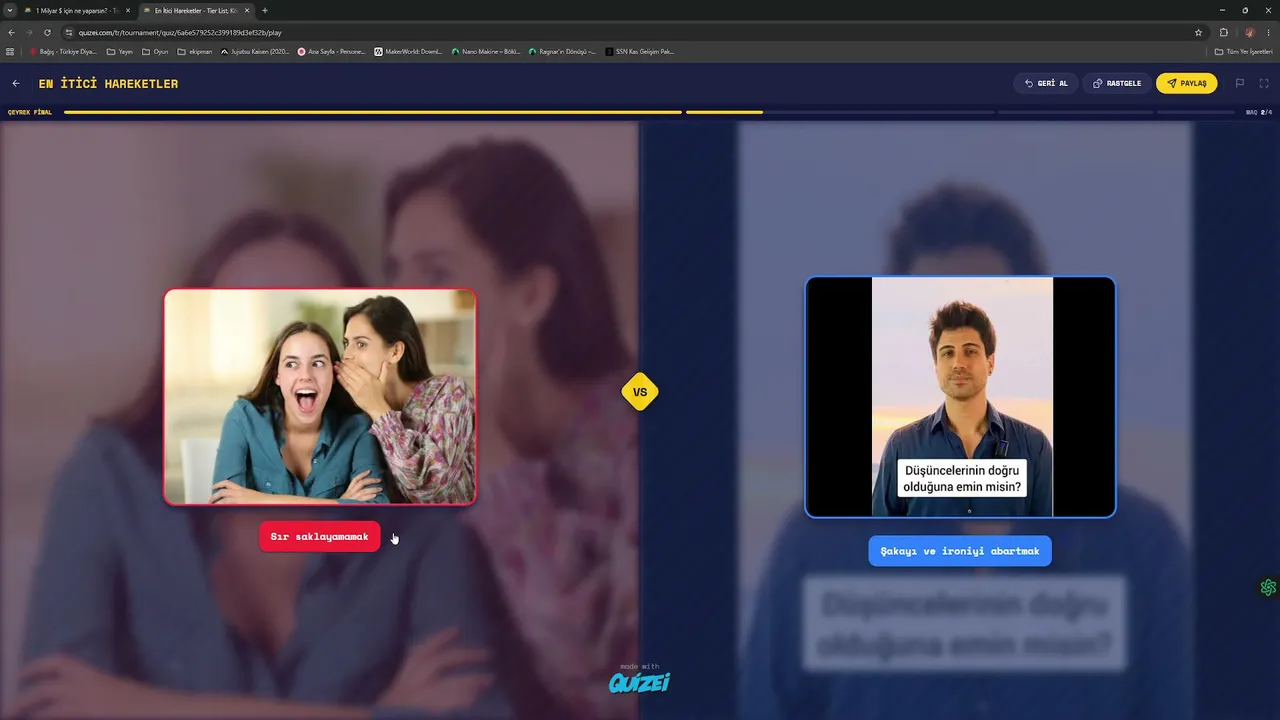Click the 'En İtici Hareketler' quiz title

coord(108,84)
